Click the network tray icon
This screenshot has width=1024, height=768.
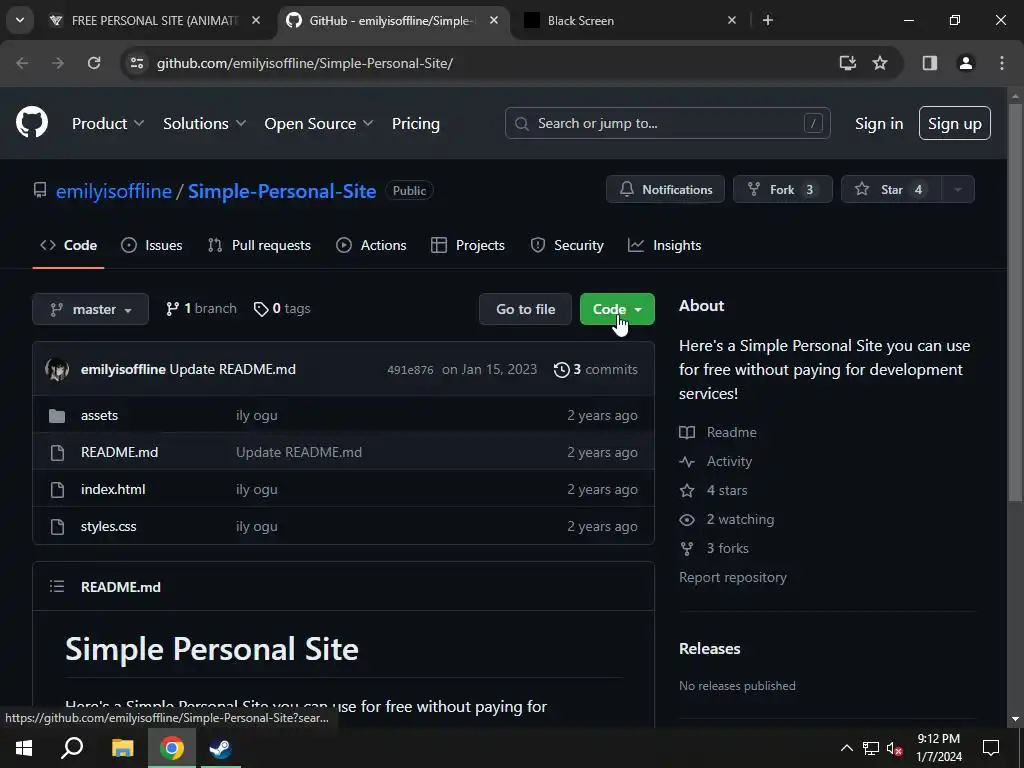871,748
